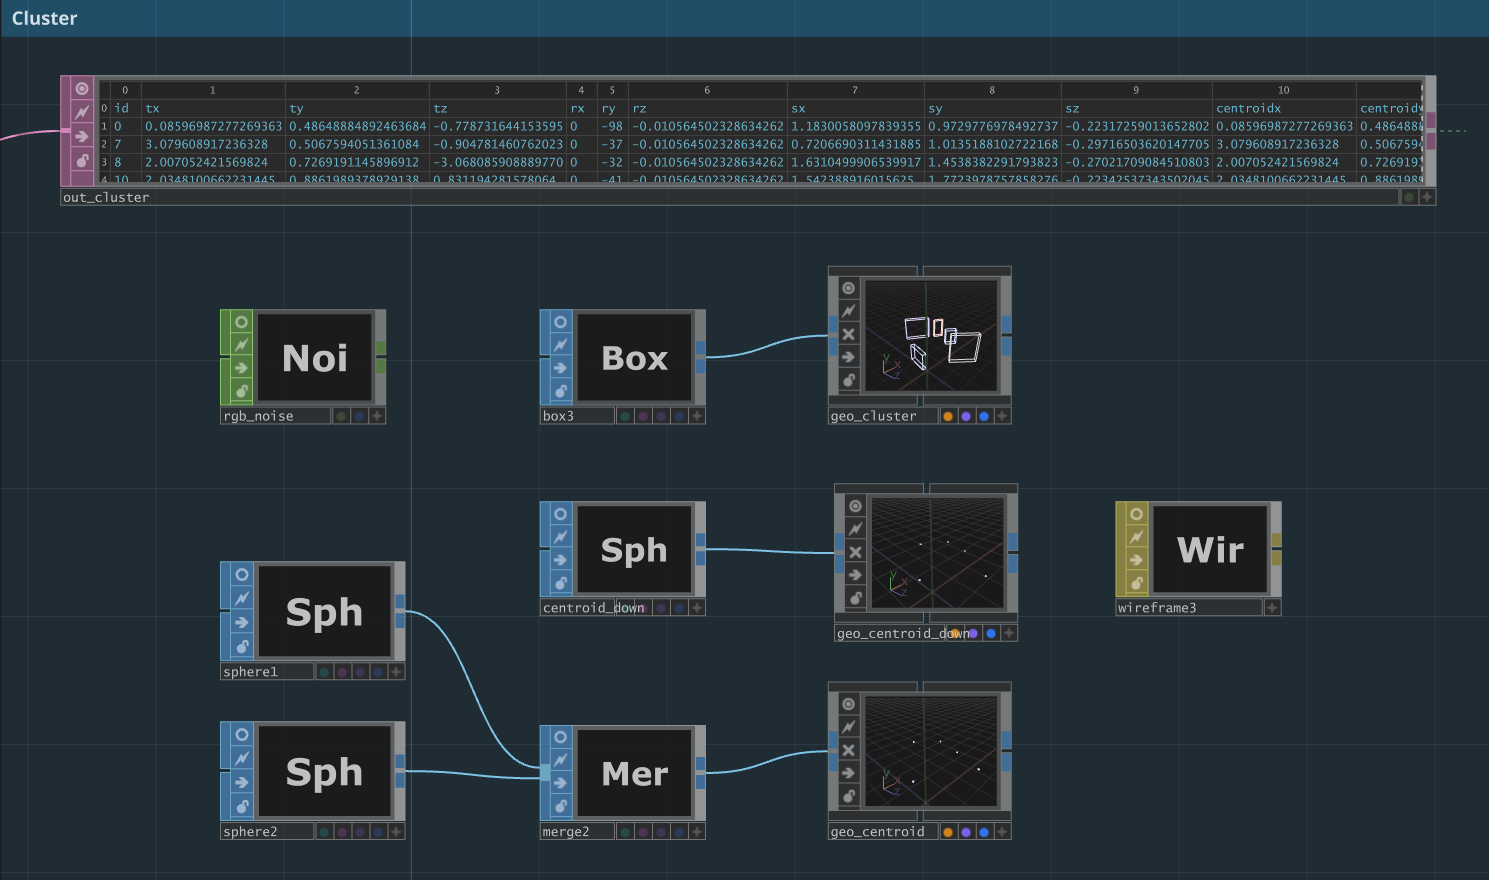Click plus button below sphere2 node
This screenshot has height=880, width=1489.
(396, 832)
